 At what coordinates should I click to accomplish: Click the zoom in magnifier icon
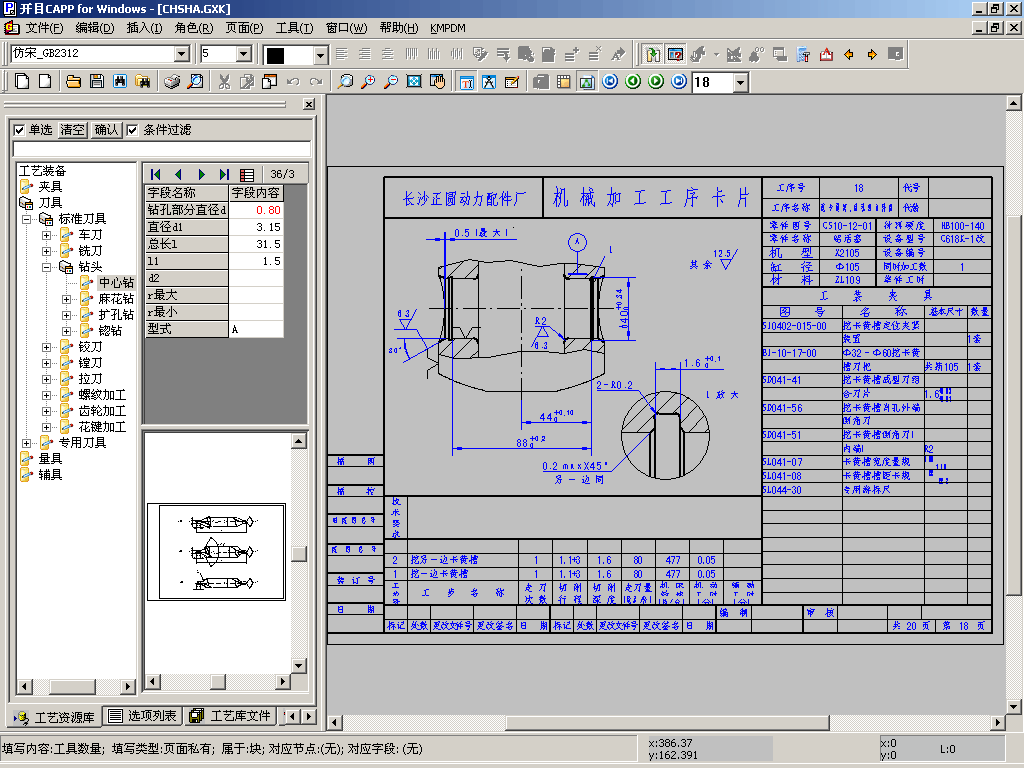click(x=369, y=81)
